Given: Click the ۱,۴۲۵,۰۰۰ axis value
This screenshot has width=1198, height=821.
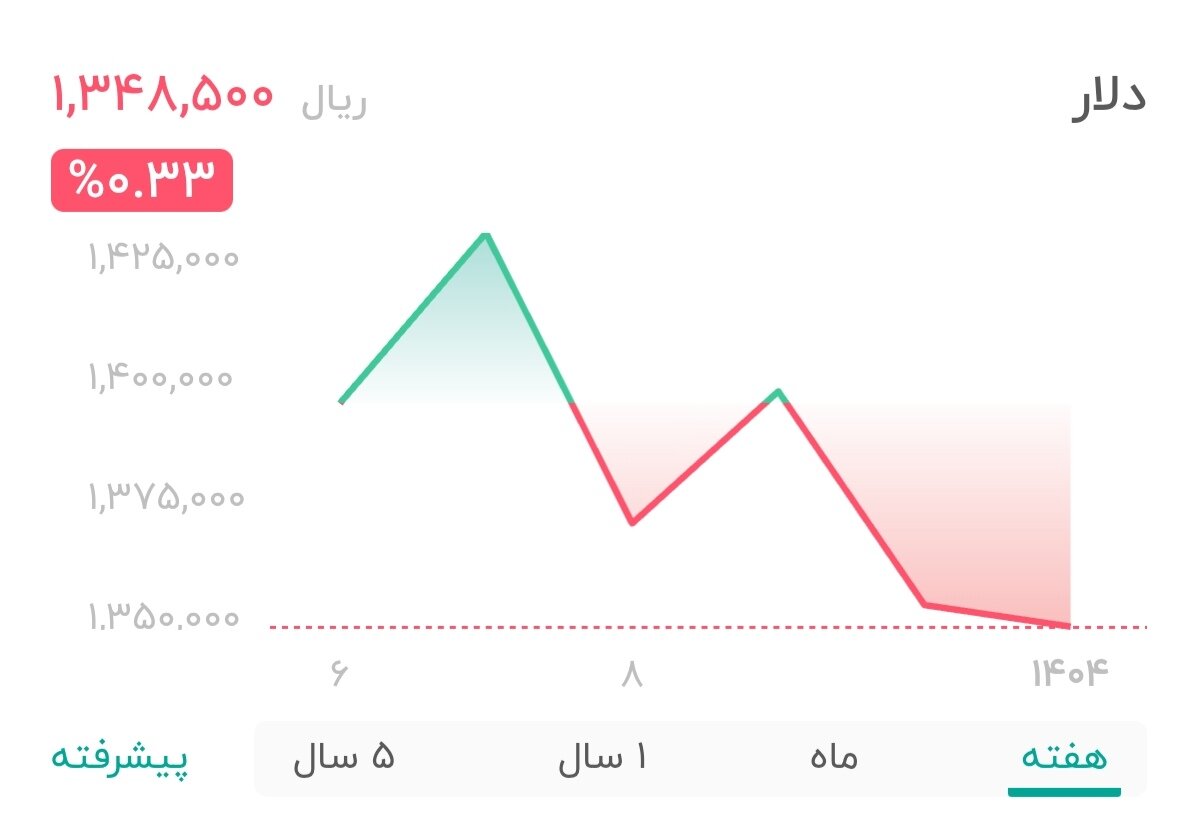Looking at the screenshot, I should 160,258.
